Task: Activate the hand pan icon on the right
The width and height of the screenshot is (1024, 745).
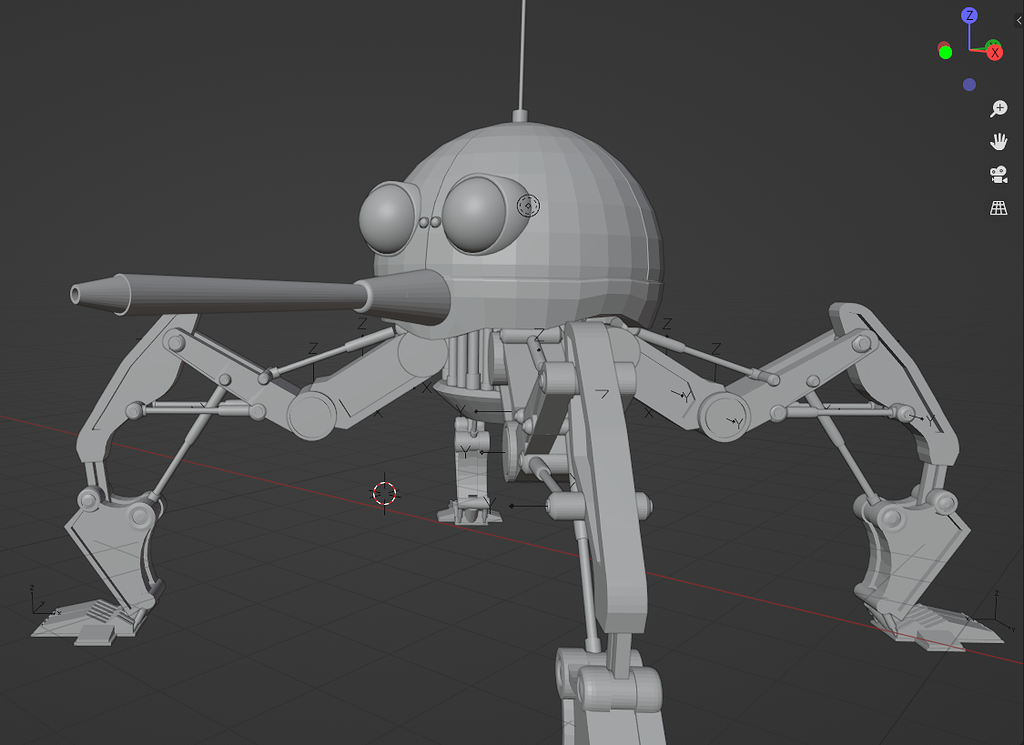Action: pos(999,142)
